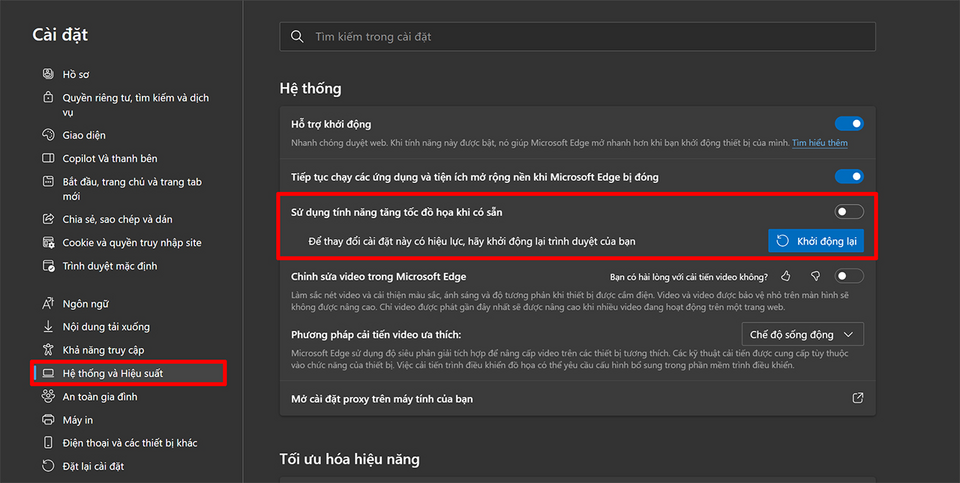960x483 pixels.
Task: Click the thumbs down feedback icon
Action: click(x=815, y=276)
